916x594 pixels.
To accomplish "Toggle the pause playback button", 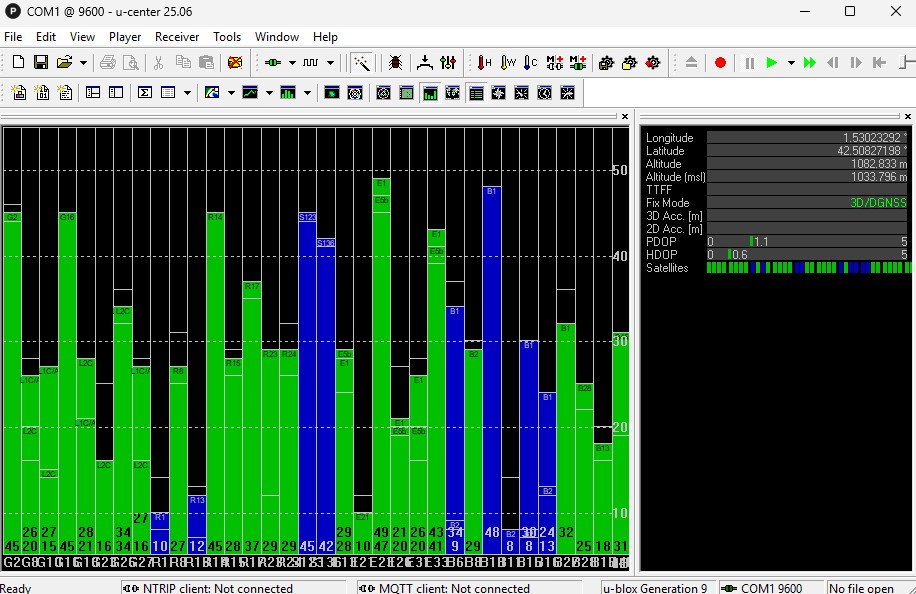I will point(749,62).
